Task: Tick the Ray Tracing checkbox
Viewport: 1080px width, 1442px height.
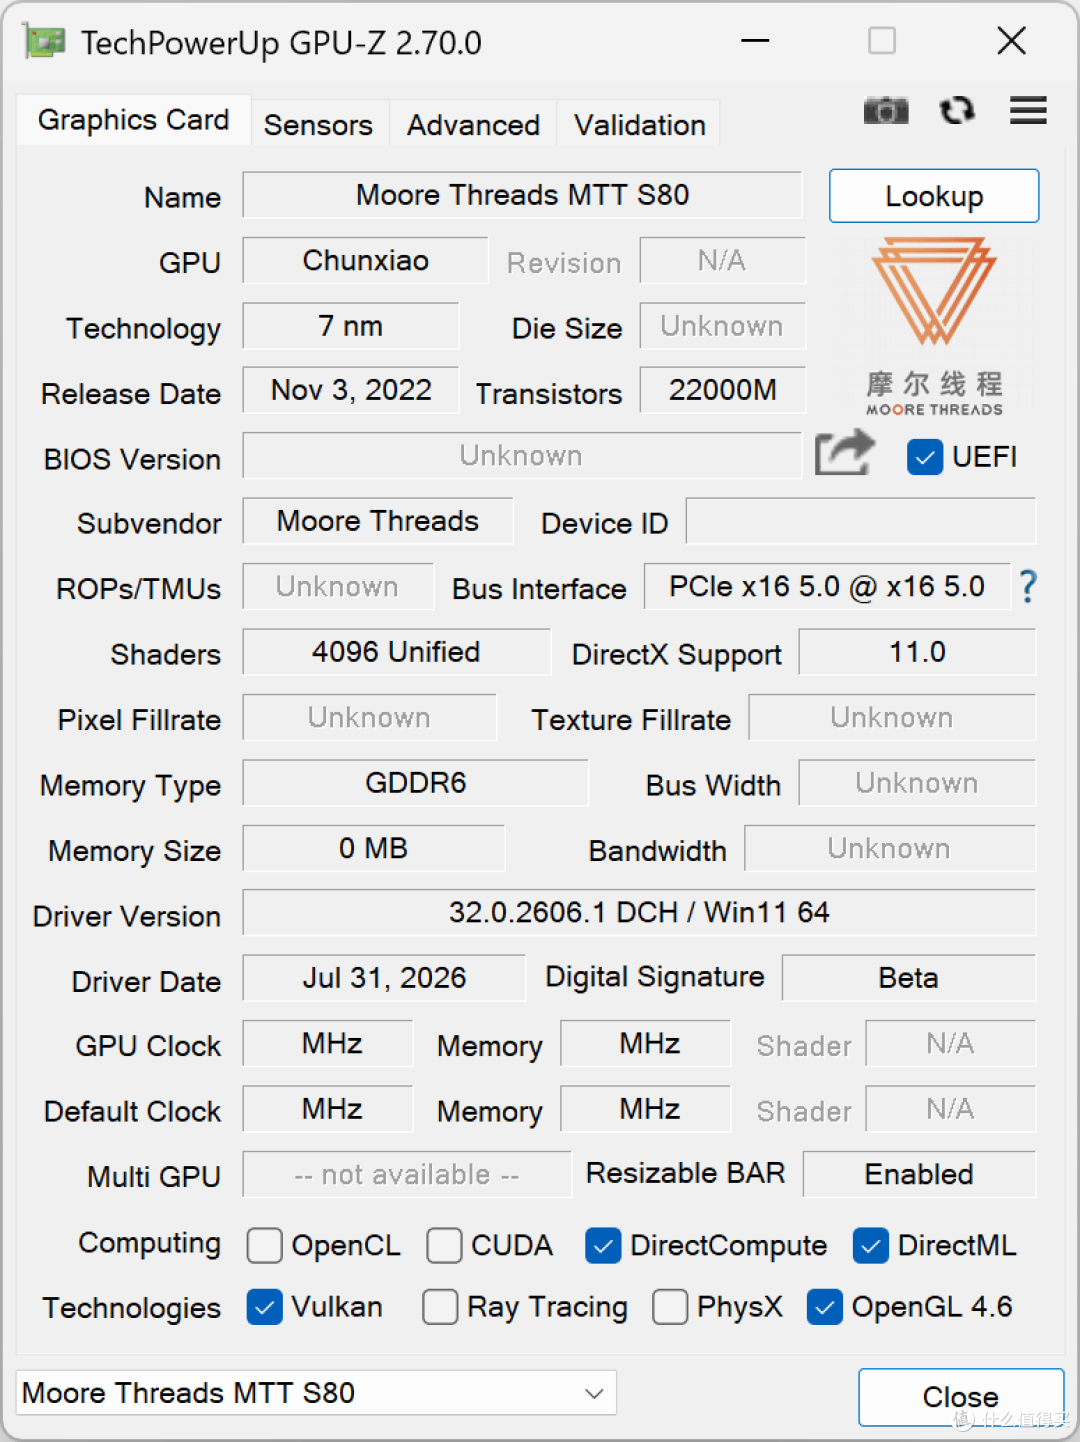Action: tap(440, 1306)
